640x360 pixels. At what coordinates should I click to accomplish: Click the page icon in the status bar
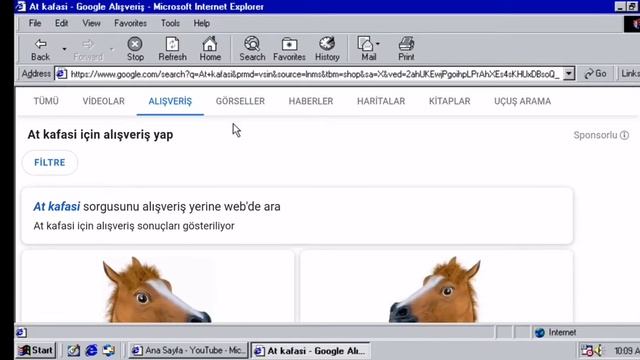21,333
